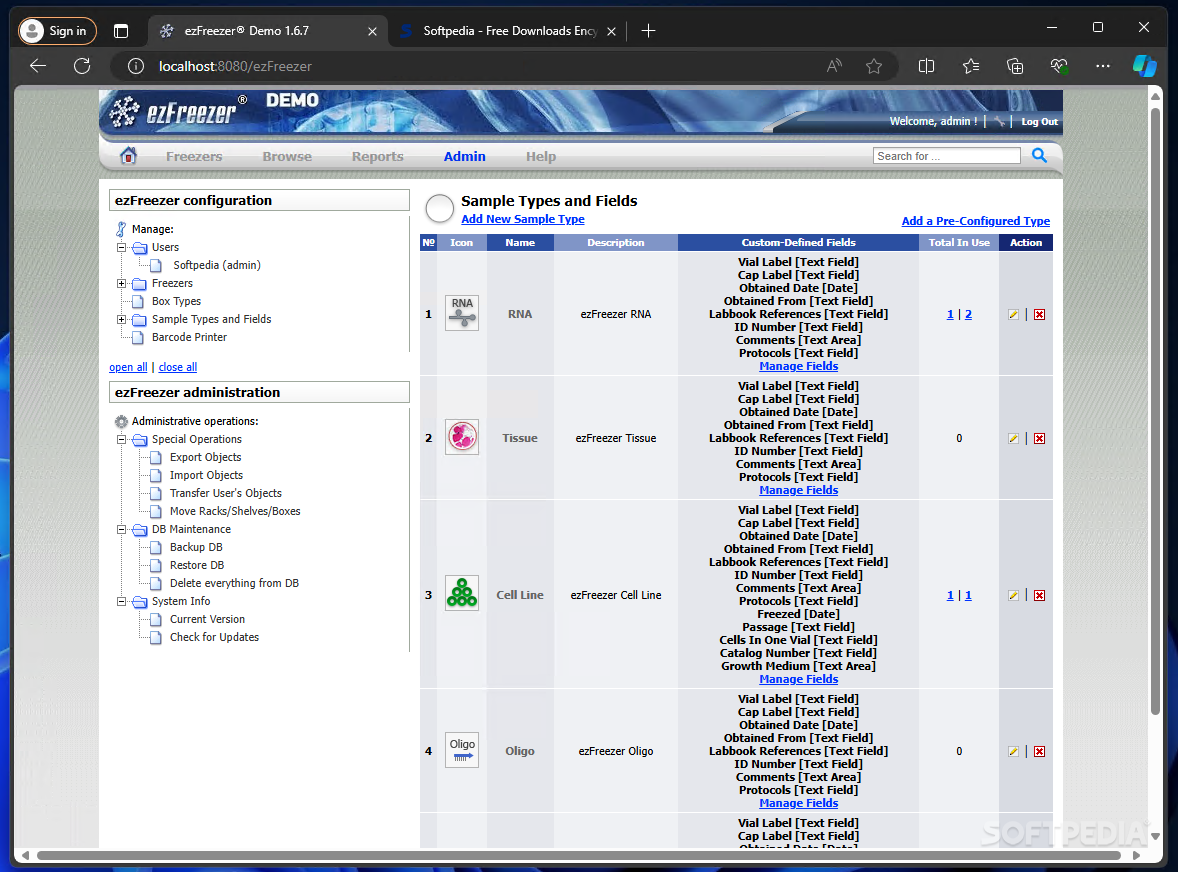The height and width of the screenshot is (872, 1178).
Task: Open Backup DB item
Action: pyautogui.click(x=196, y=548)
